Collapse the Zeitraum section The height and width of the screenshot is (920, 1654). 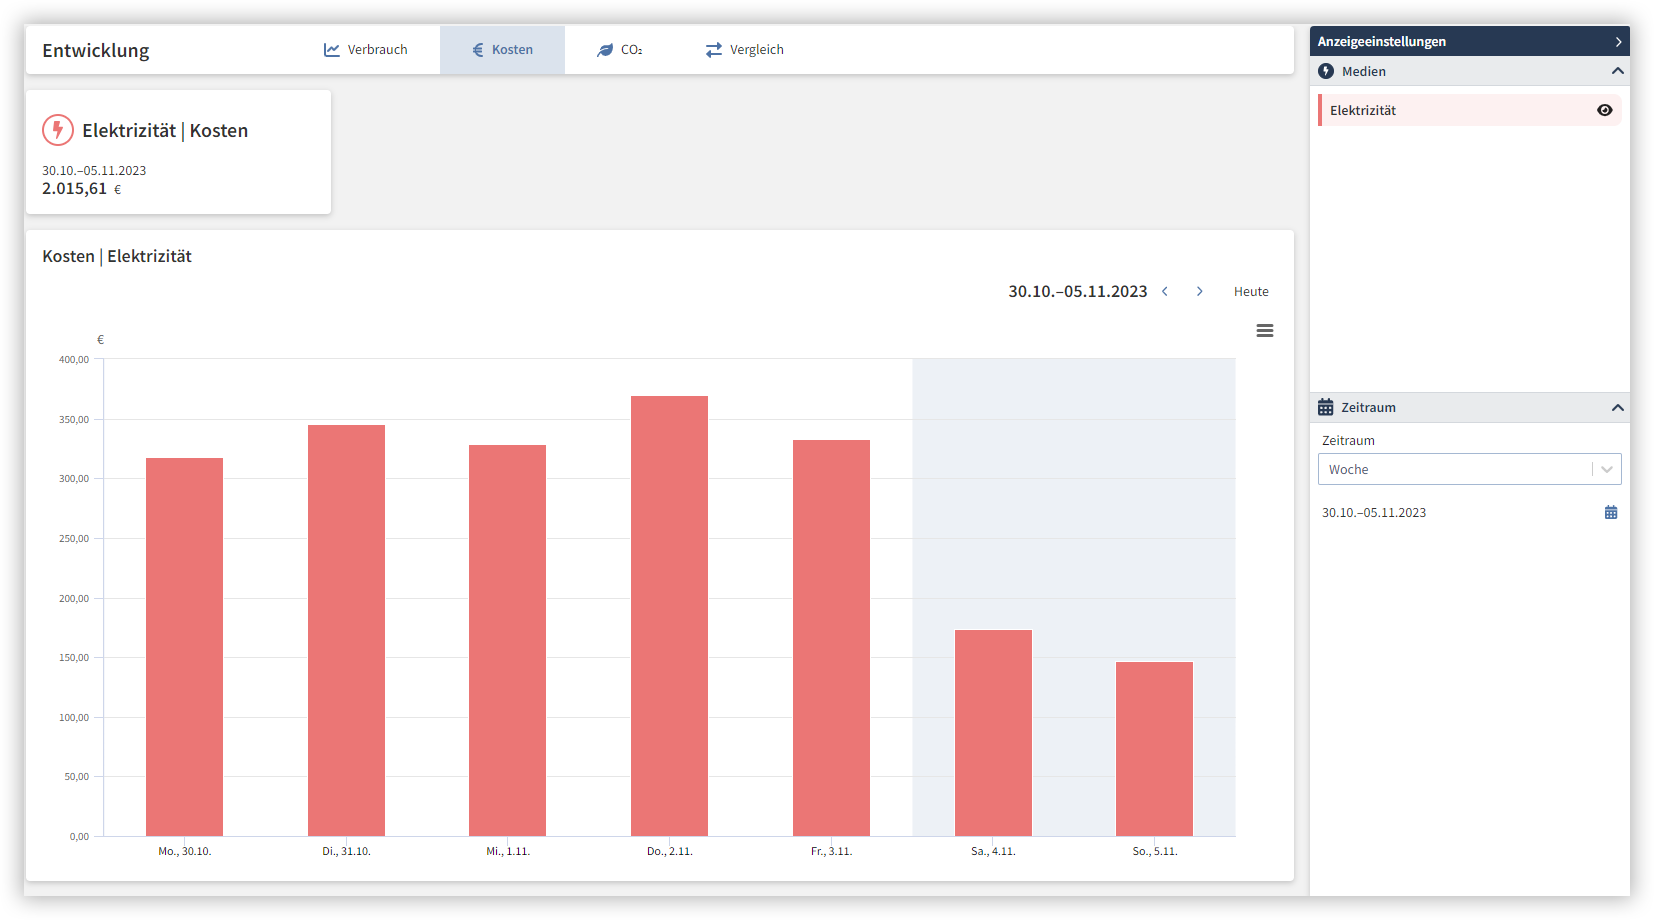click(1617, 408)
